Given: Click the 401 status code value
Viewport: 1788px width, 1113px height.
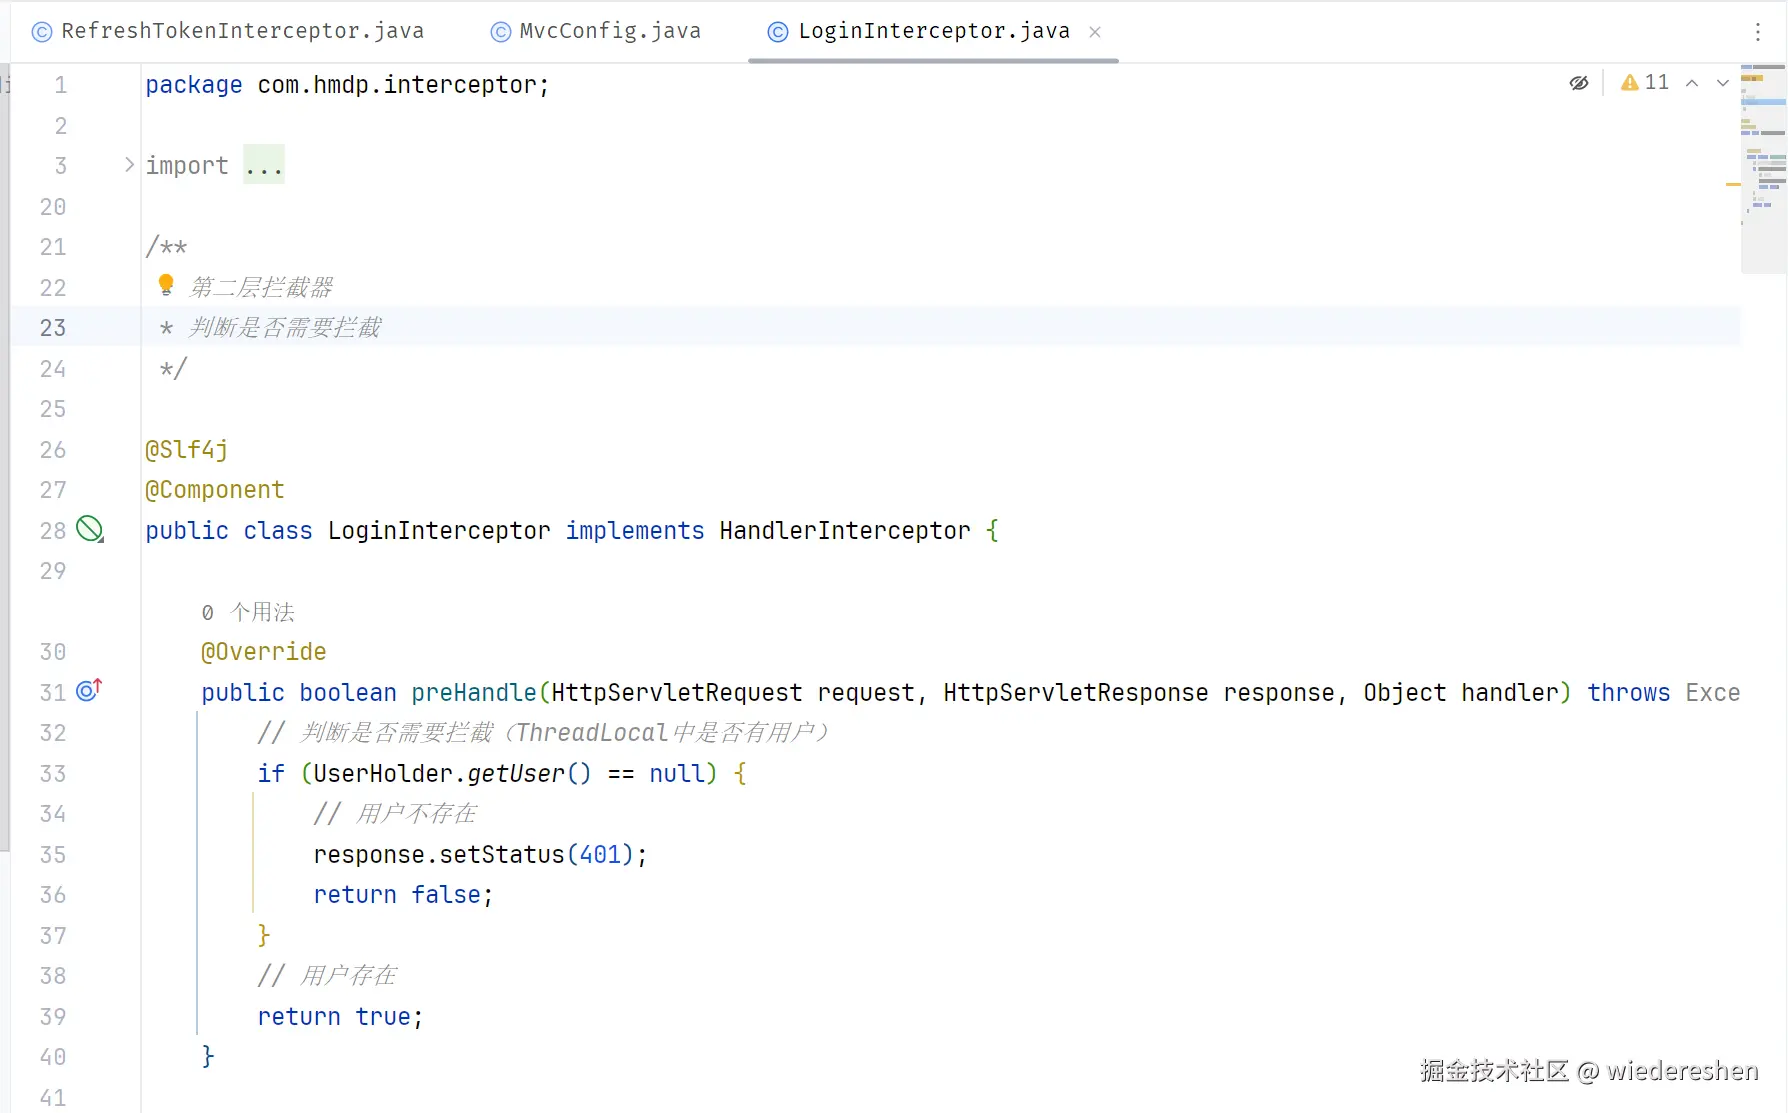Looking at the screenshot, I should (x=600, y=855).
